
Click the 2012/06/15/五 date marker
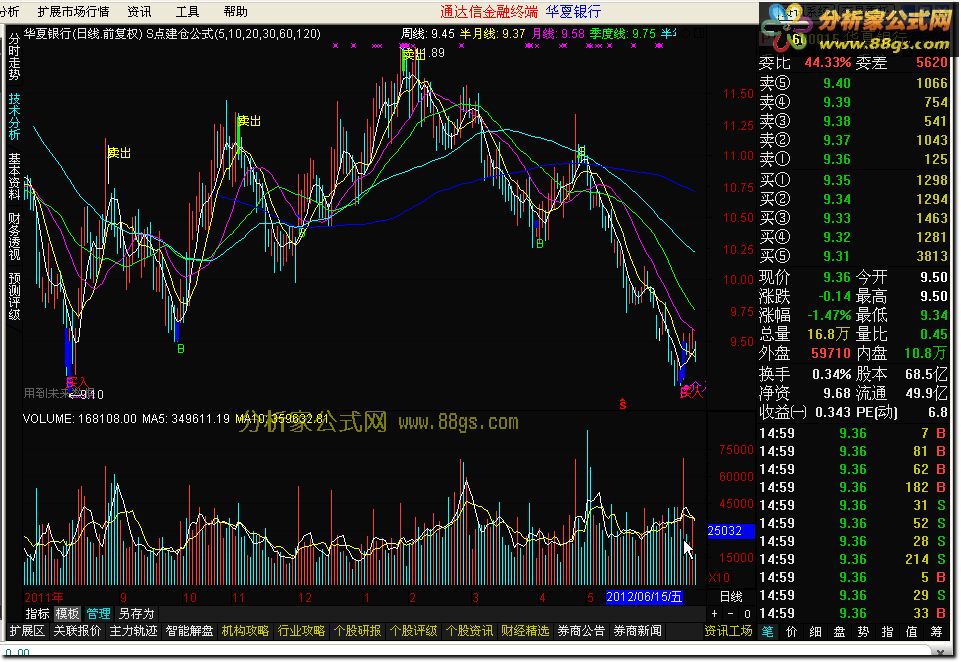click(x=644, y=596)
